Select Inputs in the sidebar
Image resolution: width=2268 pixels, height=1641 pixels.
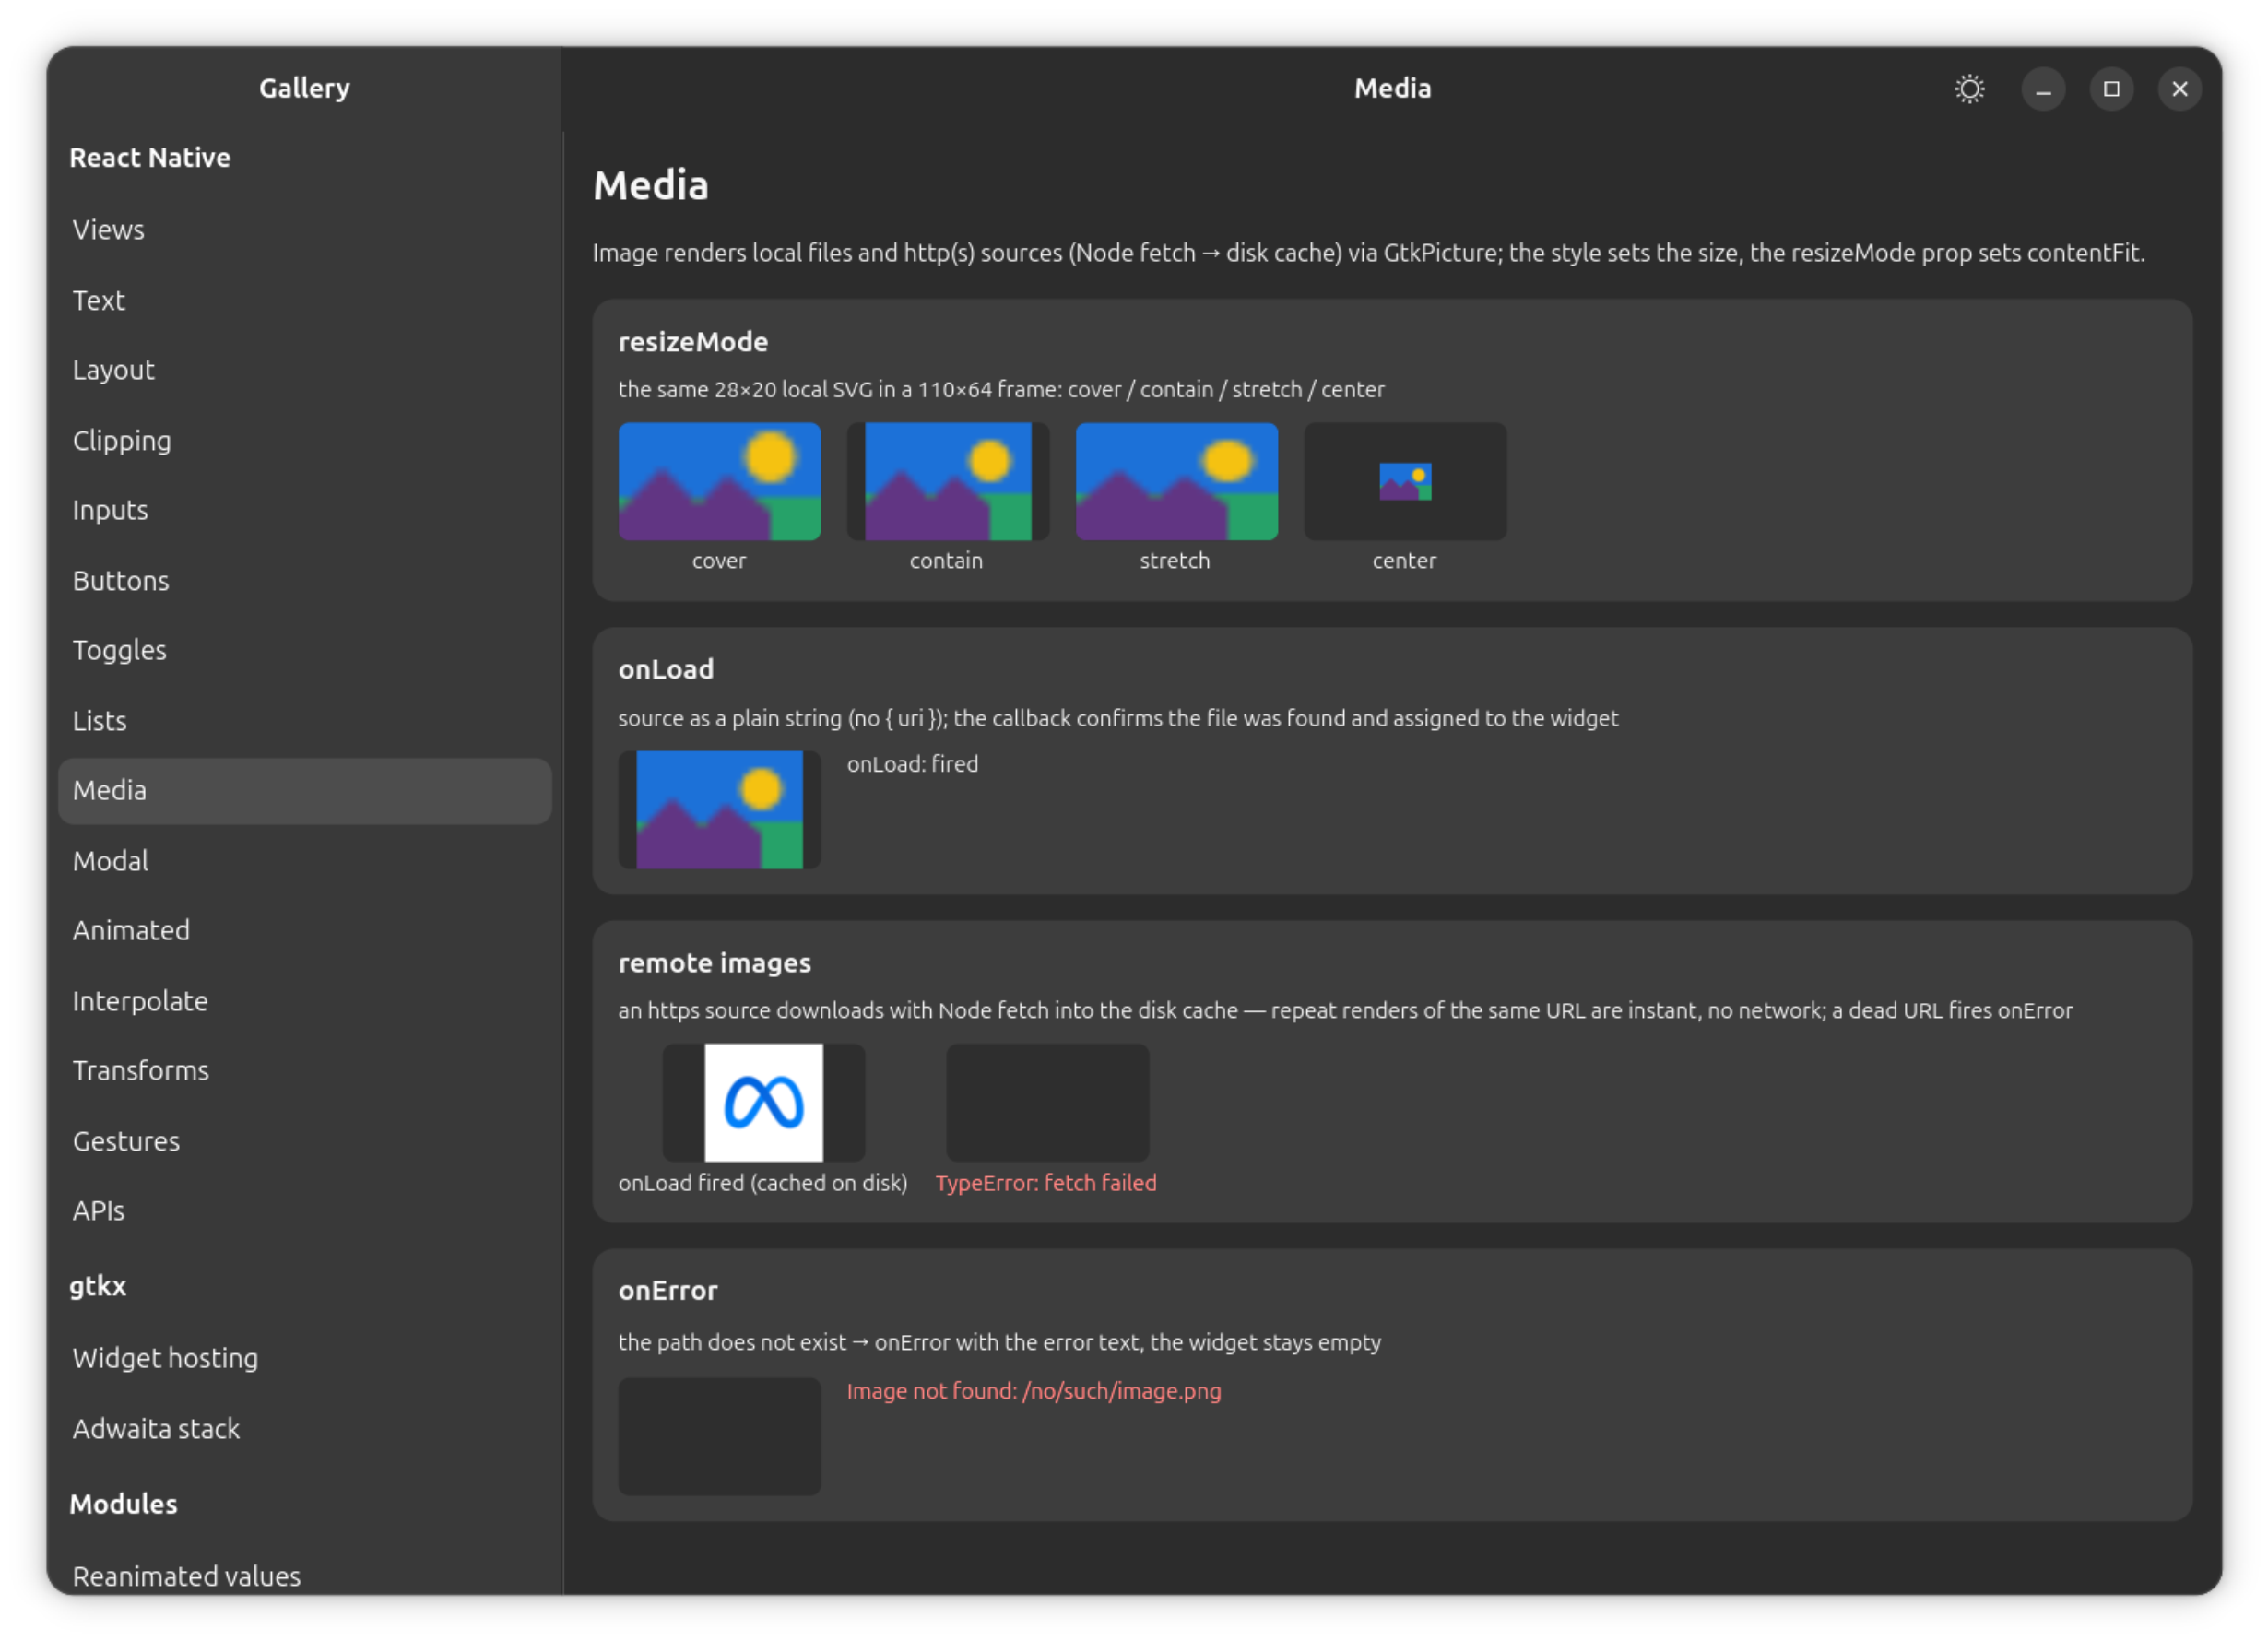pyautogui.click(x=305, y=510)
